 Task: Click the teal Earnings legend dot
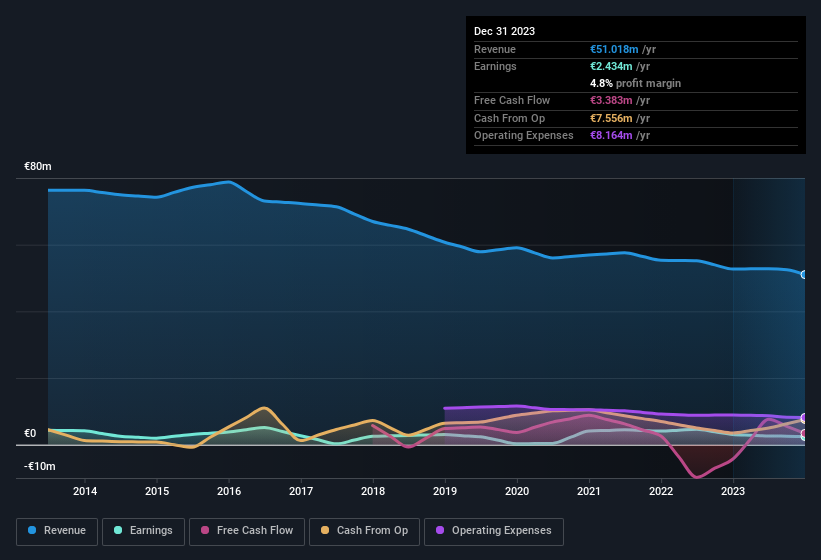[x=118, y=530]
